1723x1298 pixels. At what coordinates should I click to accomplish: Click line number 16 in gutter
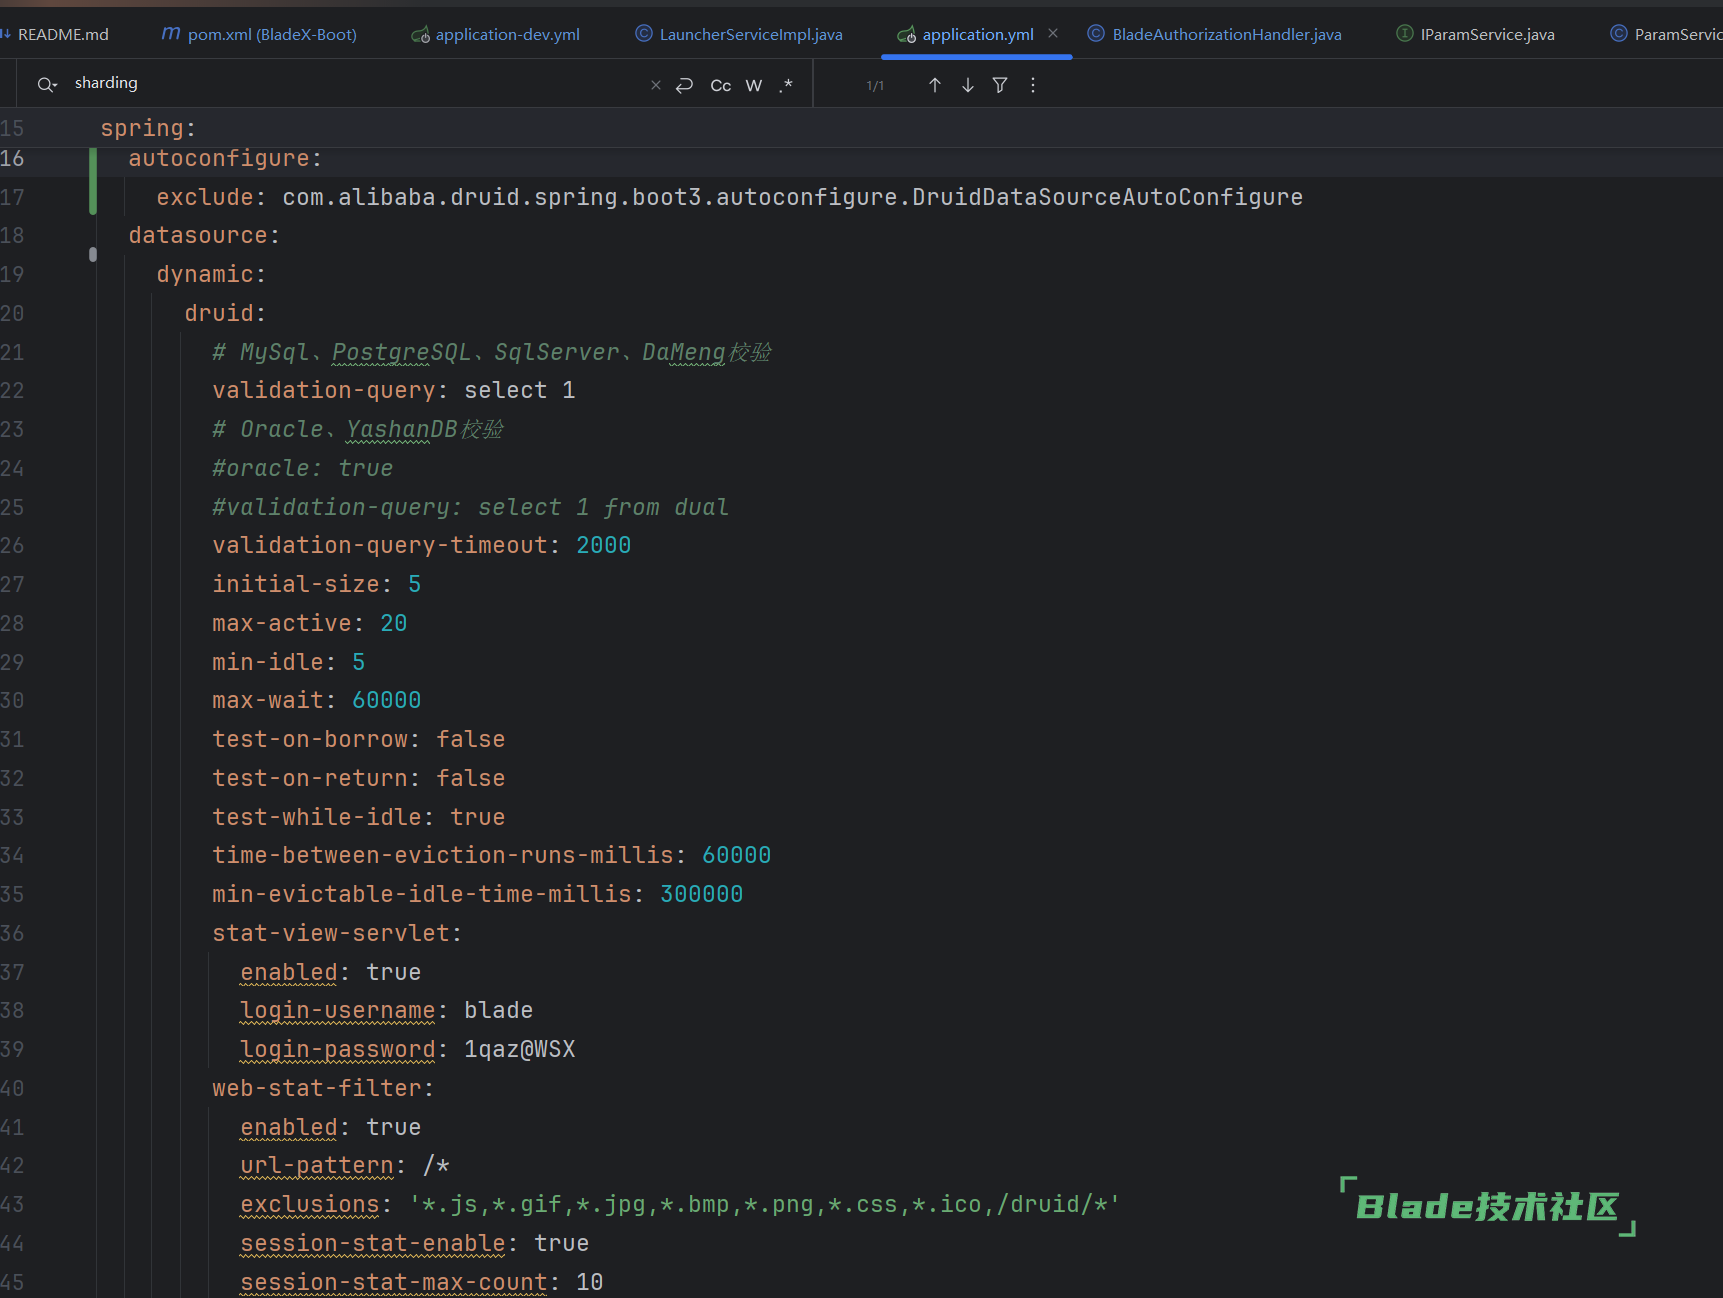(12, 158)
